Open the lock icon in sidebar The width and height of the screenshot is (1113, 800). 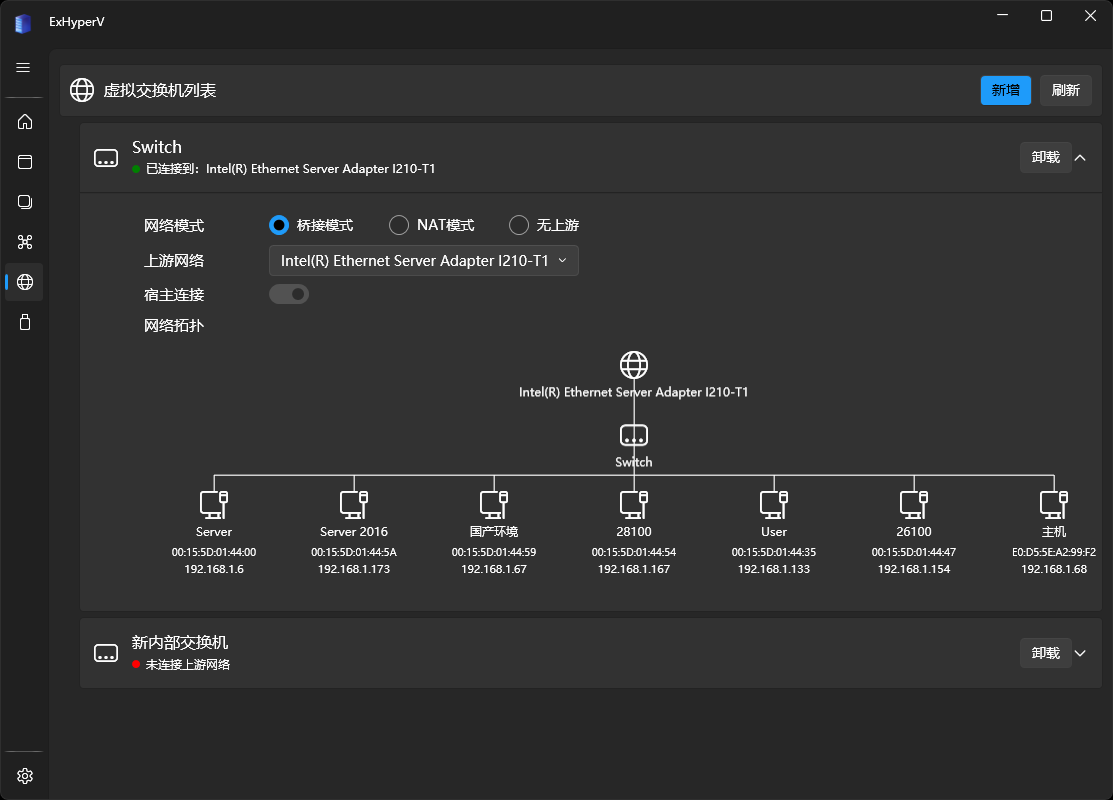pyautogui.click(x=25, y=322)
